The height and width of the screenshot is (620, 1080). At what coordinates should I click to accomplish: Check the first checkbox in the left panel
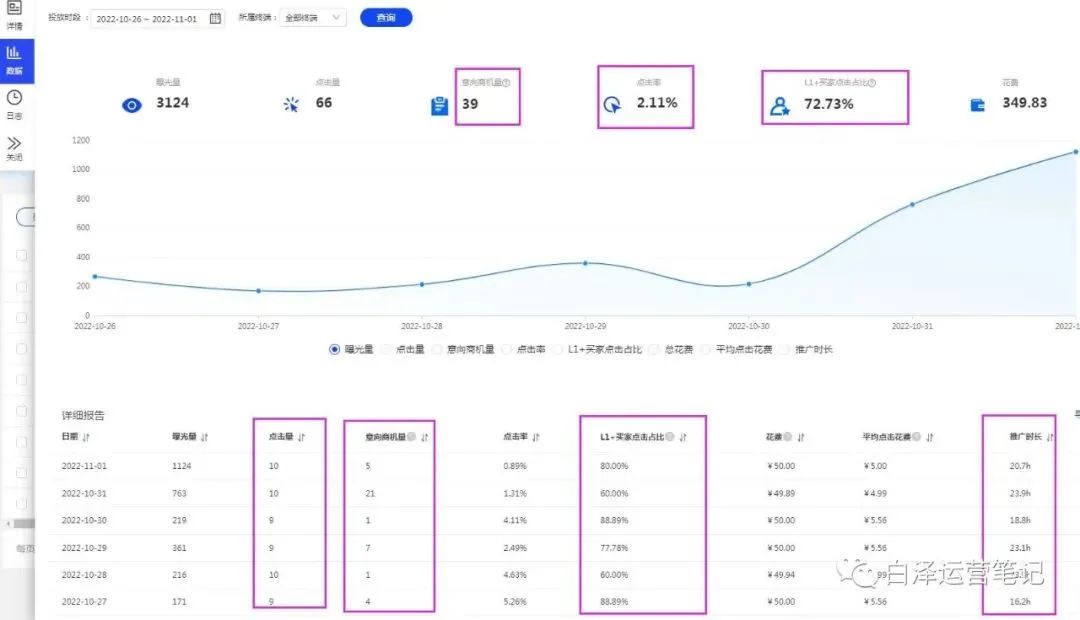[x=22, y=255]
